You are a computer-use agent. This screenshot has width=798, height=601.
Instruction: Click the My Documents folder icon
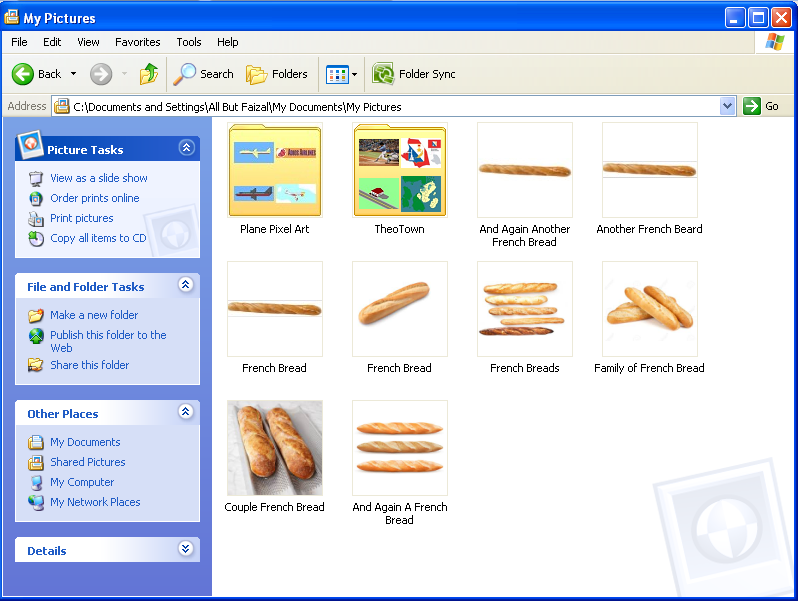coord(36,442)
